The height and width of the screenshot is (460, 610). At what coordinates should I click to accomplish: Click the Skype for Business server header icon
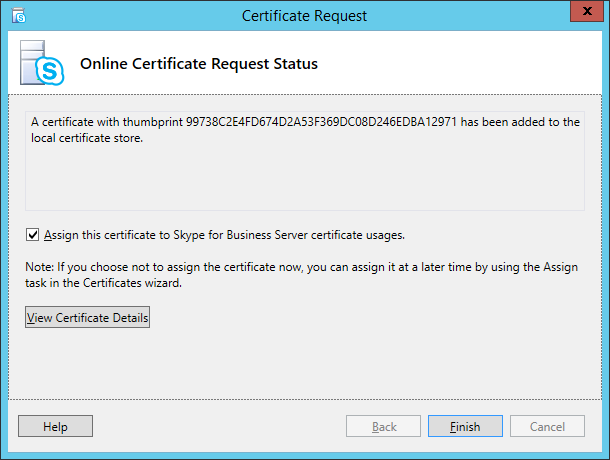click(x=42, y=63)
